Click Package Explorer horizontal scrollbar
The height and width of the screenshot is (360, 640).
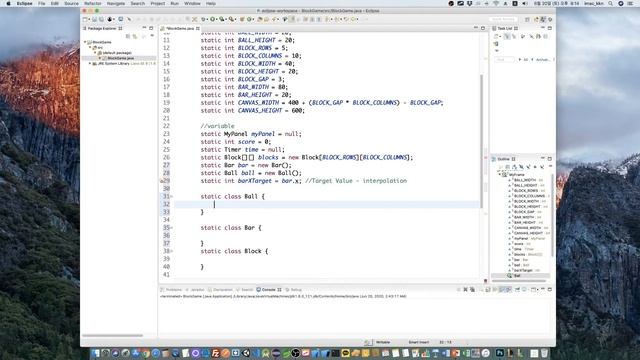point(112,336)
